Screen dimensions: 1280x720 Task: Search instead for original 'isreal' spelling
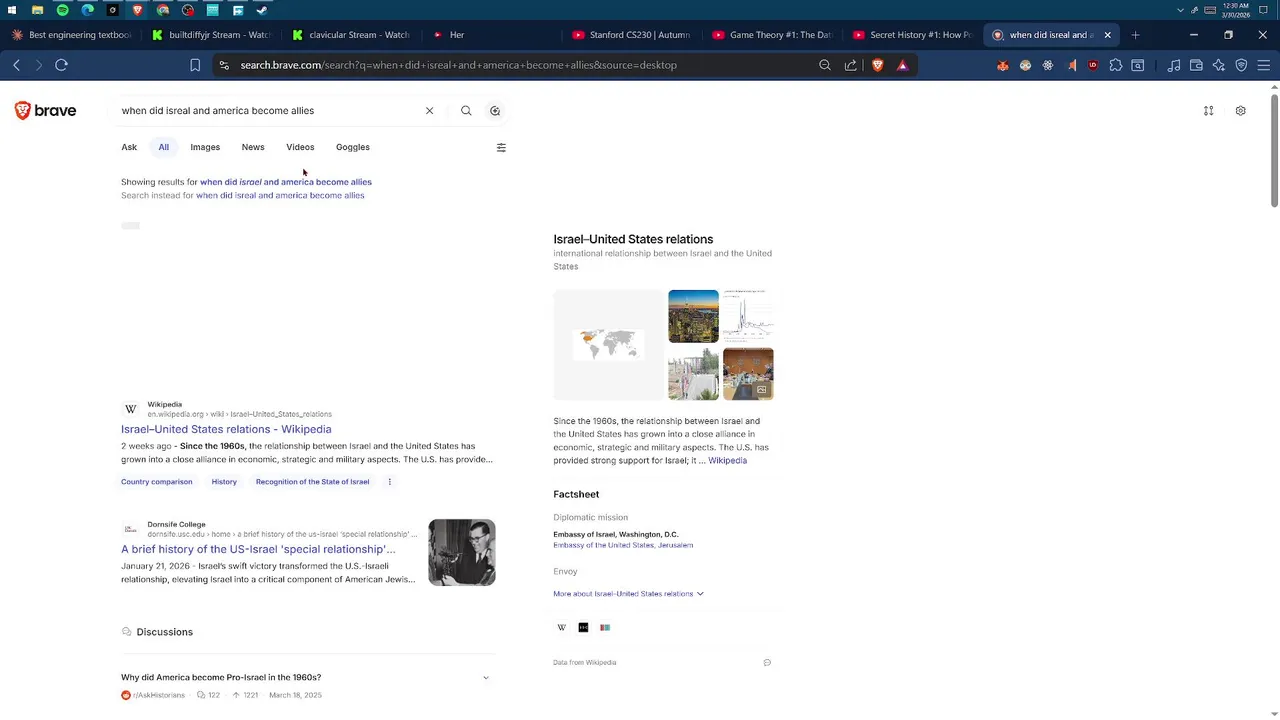pos(280,196)
